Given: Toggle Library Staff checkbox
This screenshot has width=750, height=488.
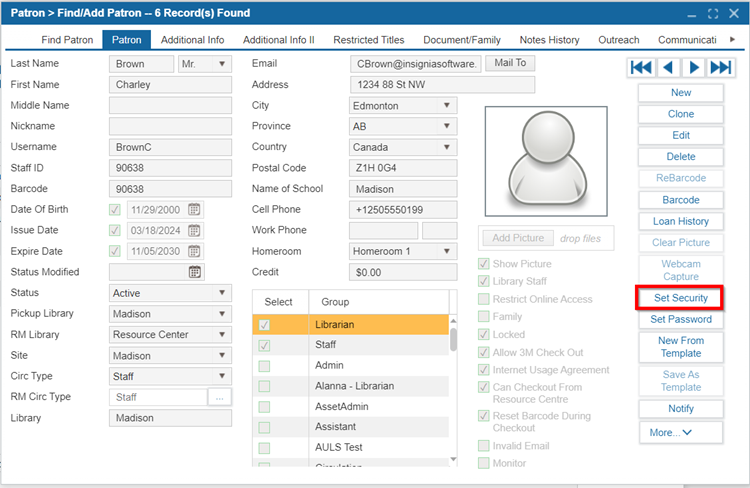Looking at the screenshot, I should [x=484, y=281].
